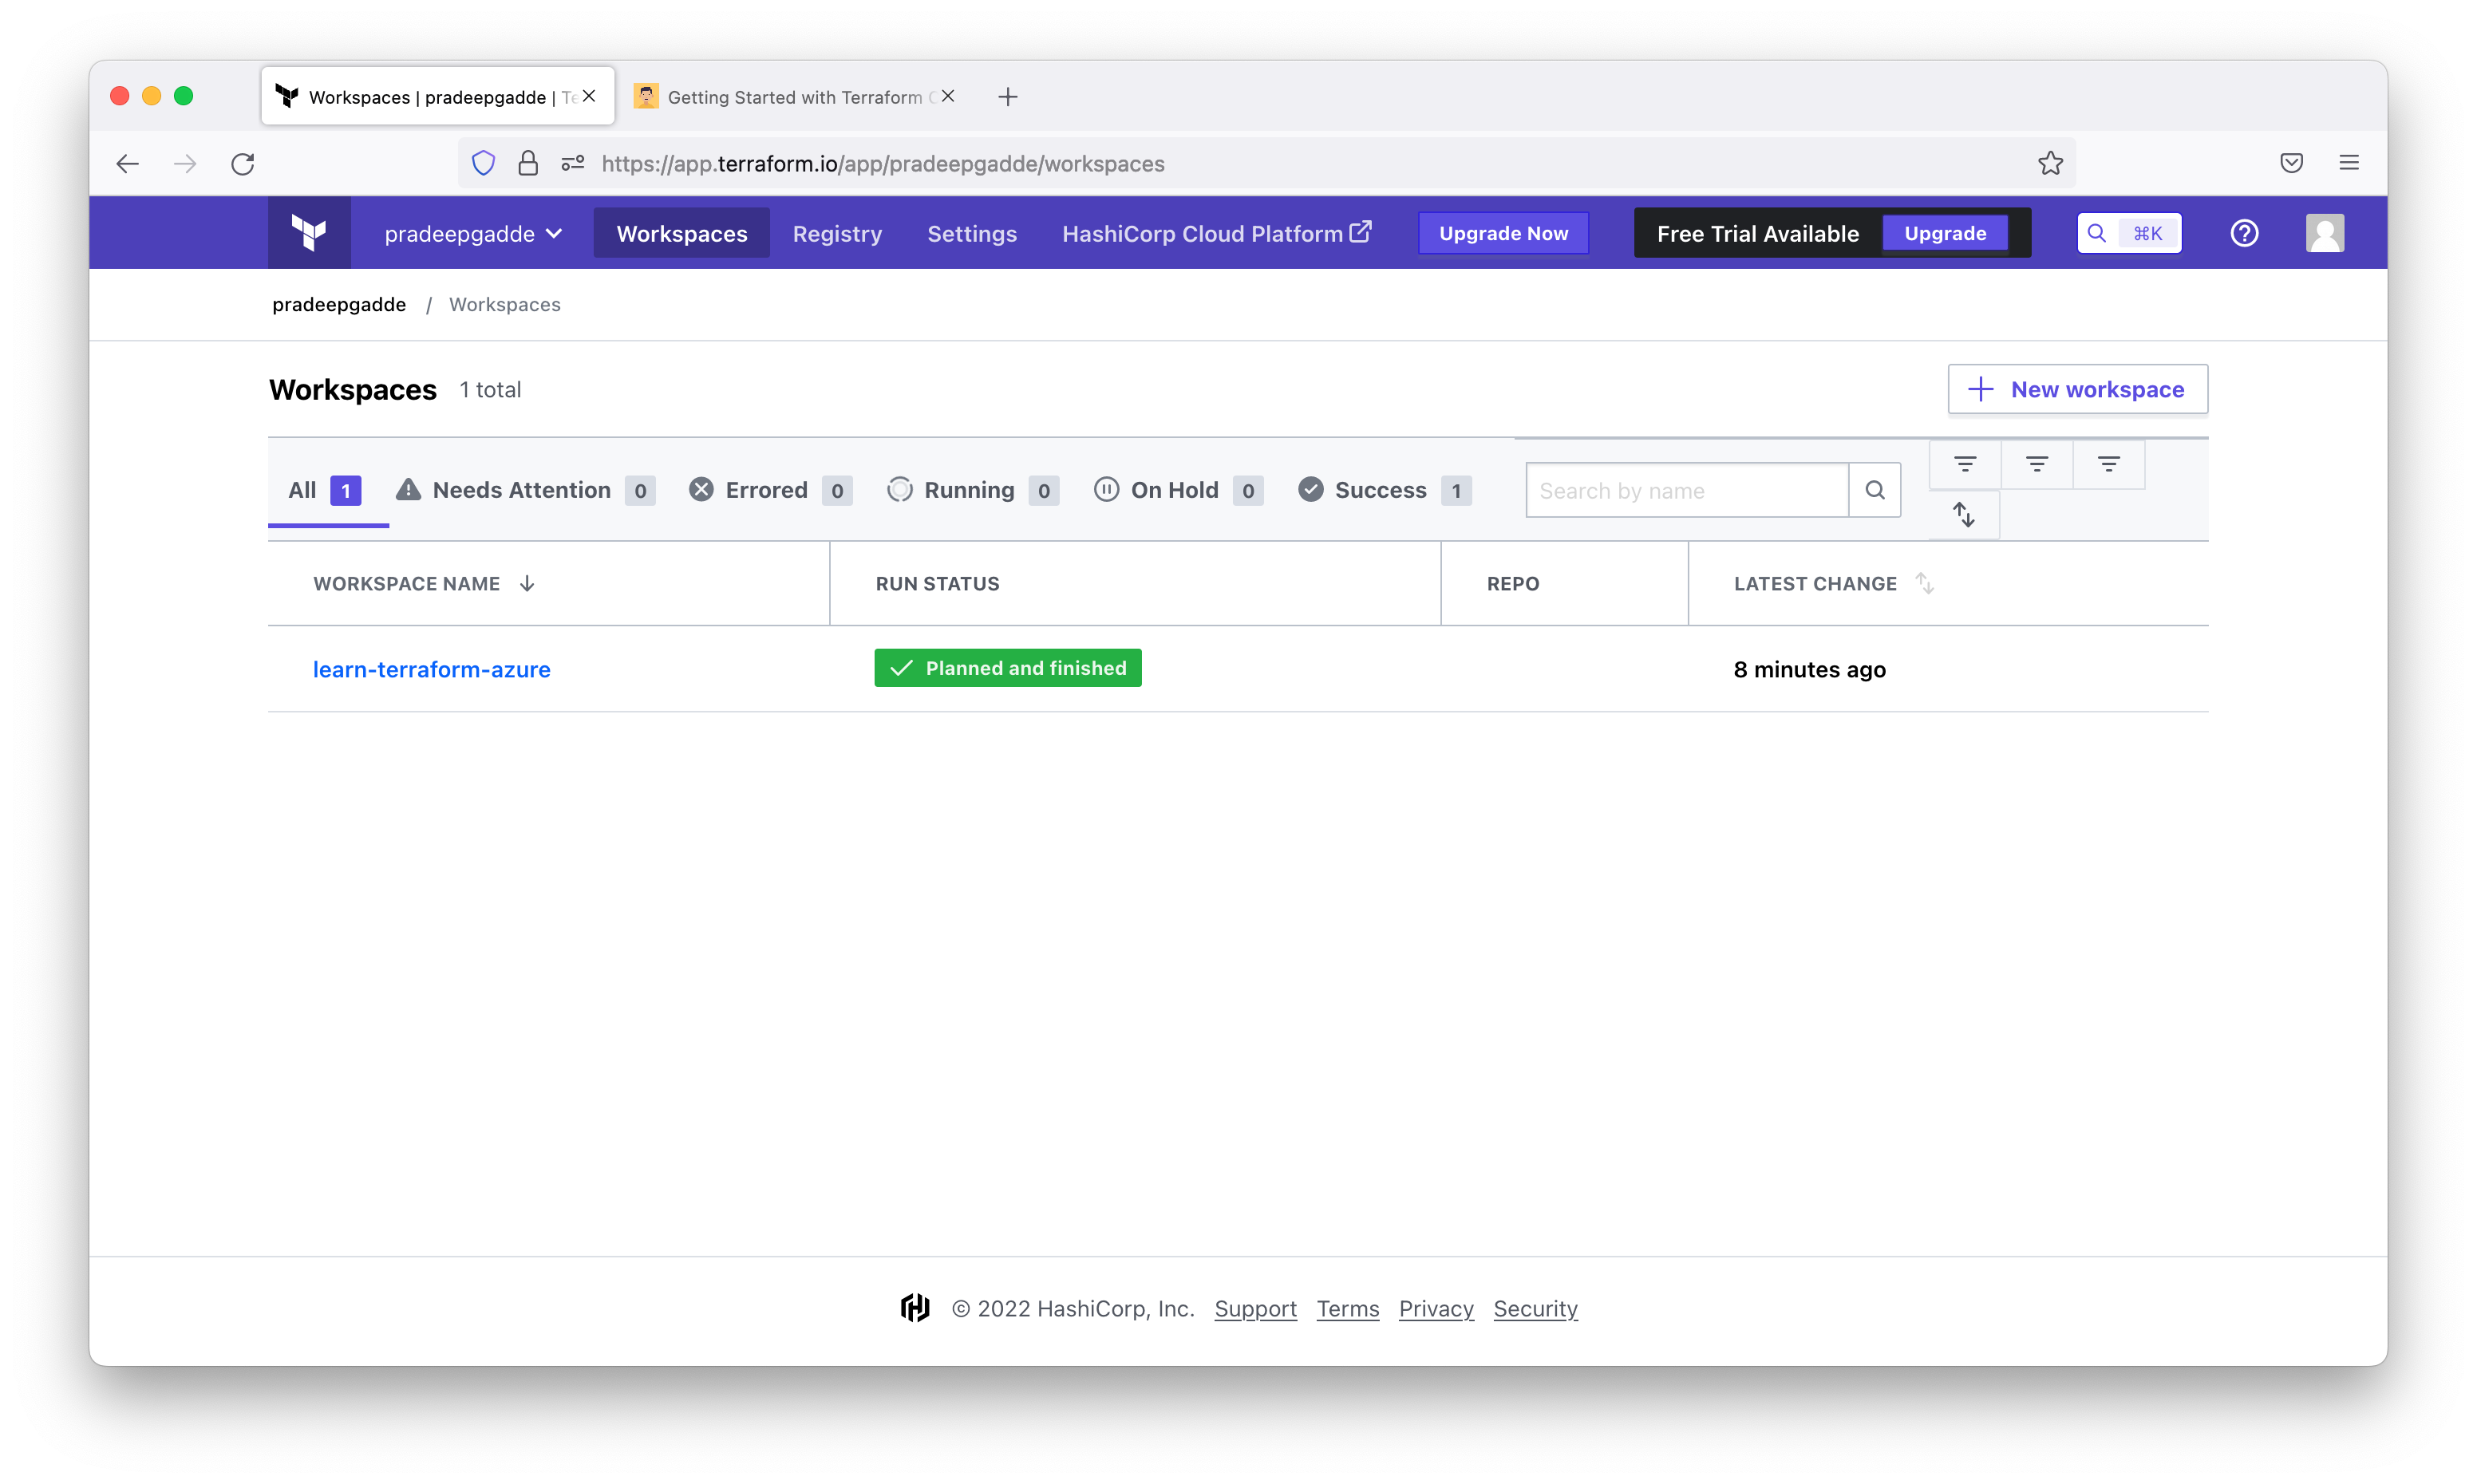Filter by the Success tab
This screenshot has height=1484, width=2477.
[1384, 490]
